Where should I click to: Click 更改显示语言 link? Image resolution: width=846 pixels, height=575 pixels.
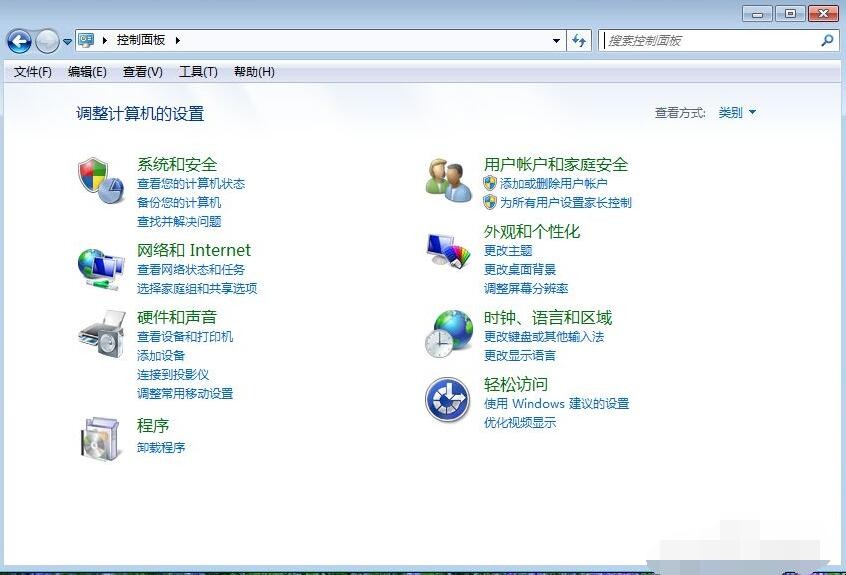(x=520, y=356)
